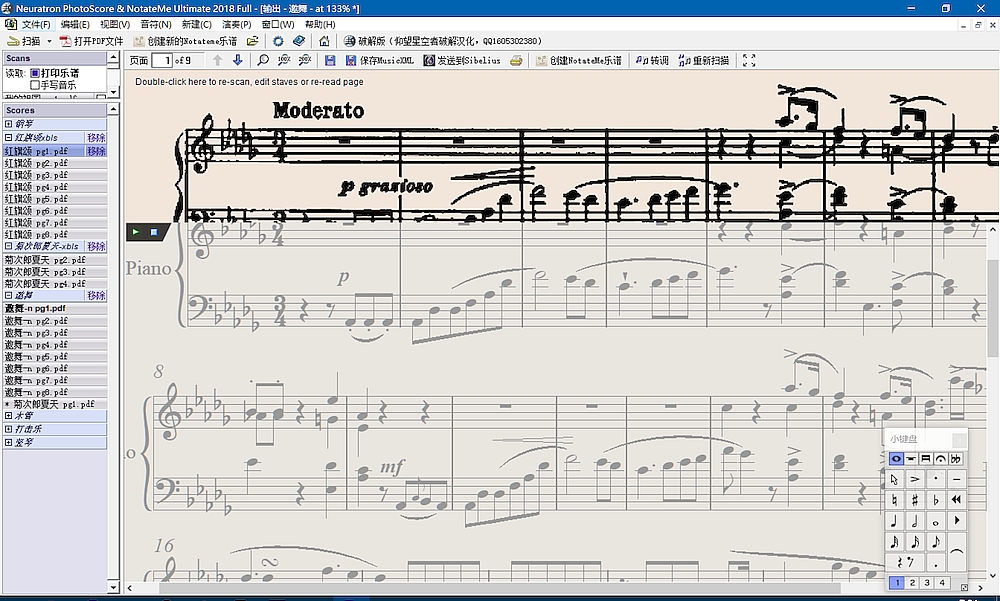Open the 编辑(E) menu
Screen dimensions: 1000x601
coord(75,24)
